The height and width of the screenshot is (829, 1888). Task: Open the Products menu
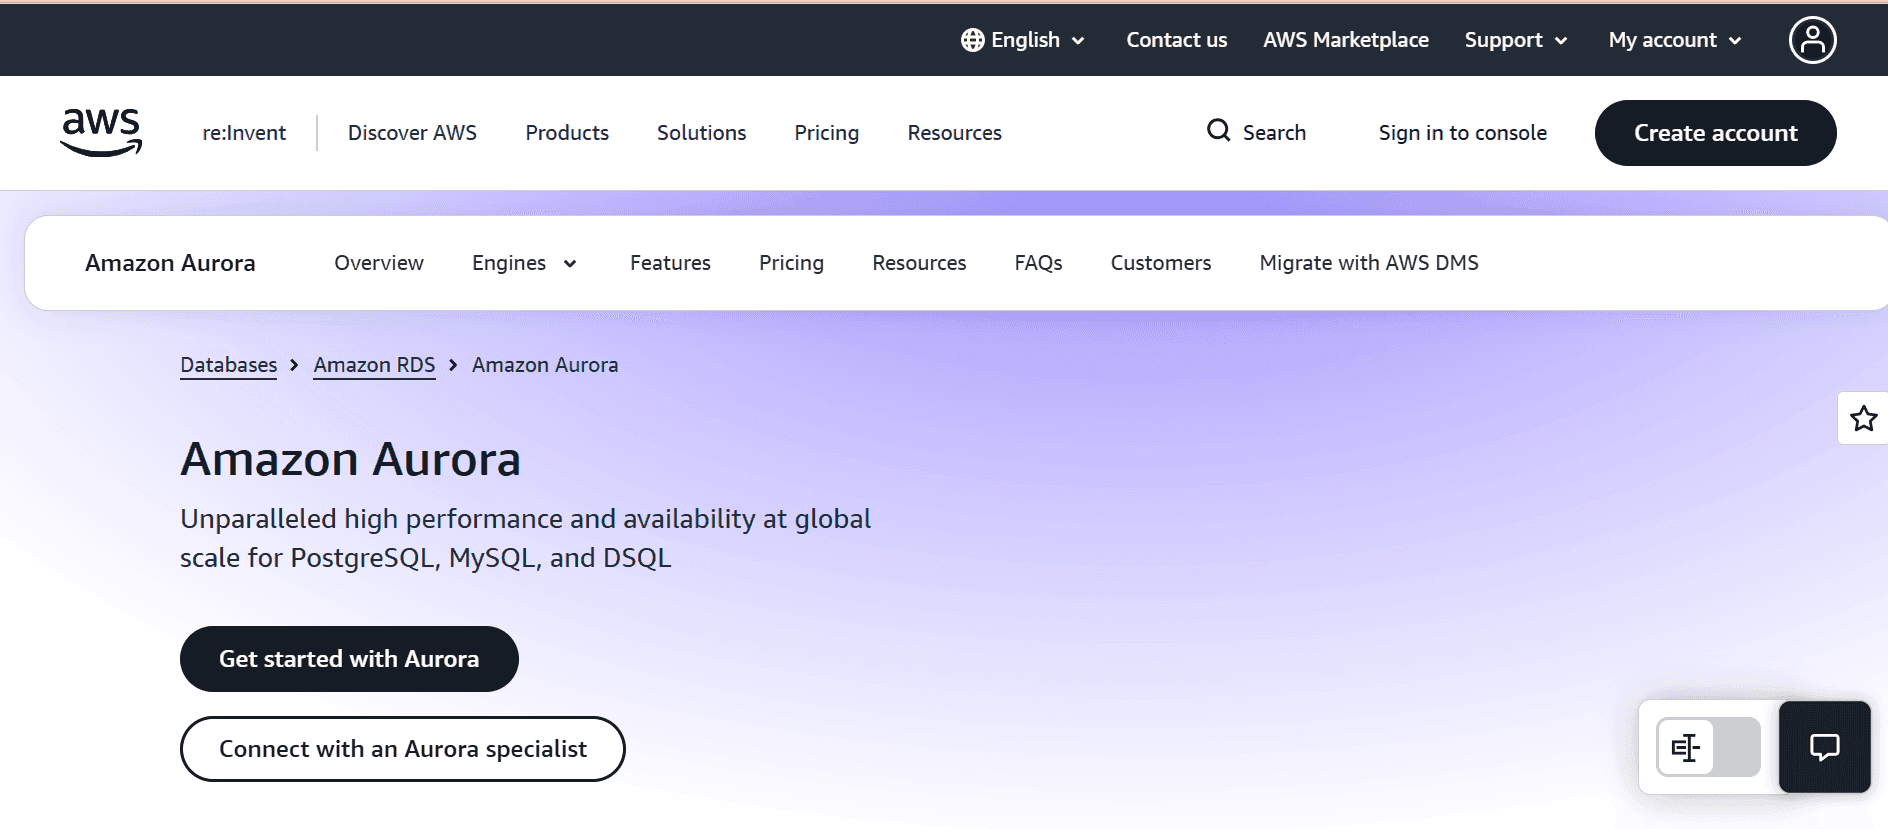pyautogui.click(x=567, y=133)
